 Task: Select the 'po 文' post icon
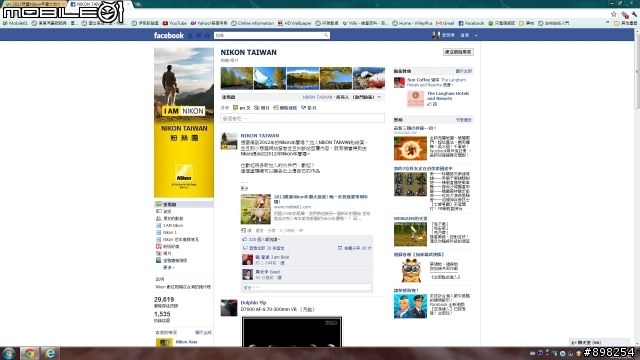pos(236,108)
